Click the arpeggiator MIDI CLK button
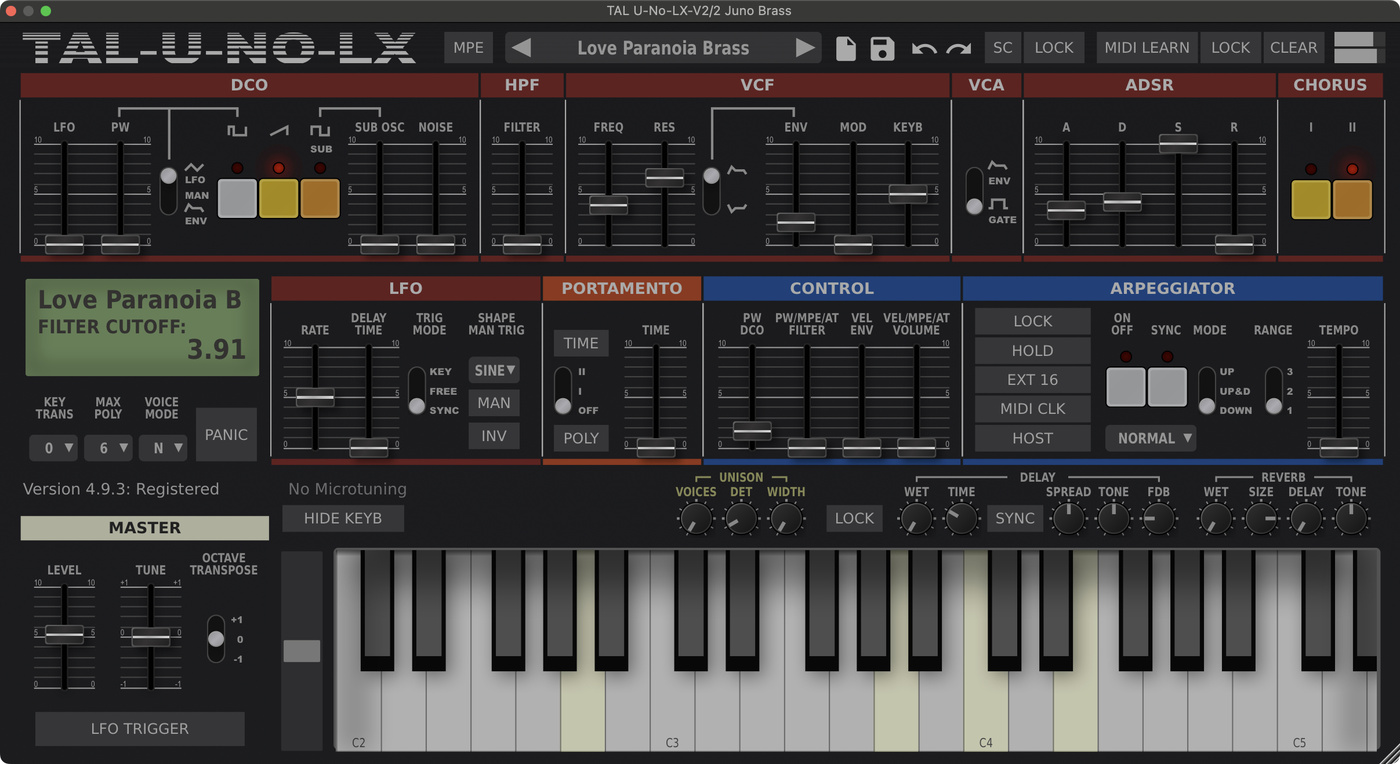The width and height of the screenshot is (1400, 764). pos(1032,408)
